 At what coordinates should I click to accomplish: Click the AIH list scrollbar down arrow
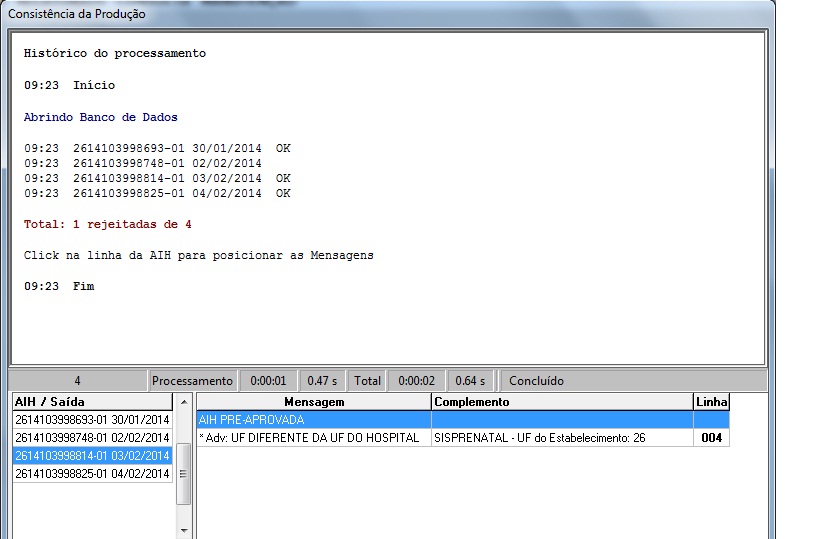coord(183,531)
